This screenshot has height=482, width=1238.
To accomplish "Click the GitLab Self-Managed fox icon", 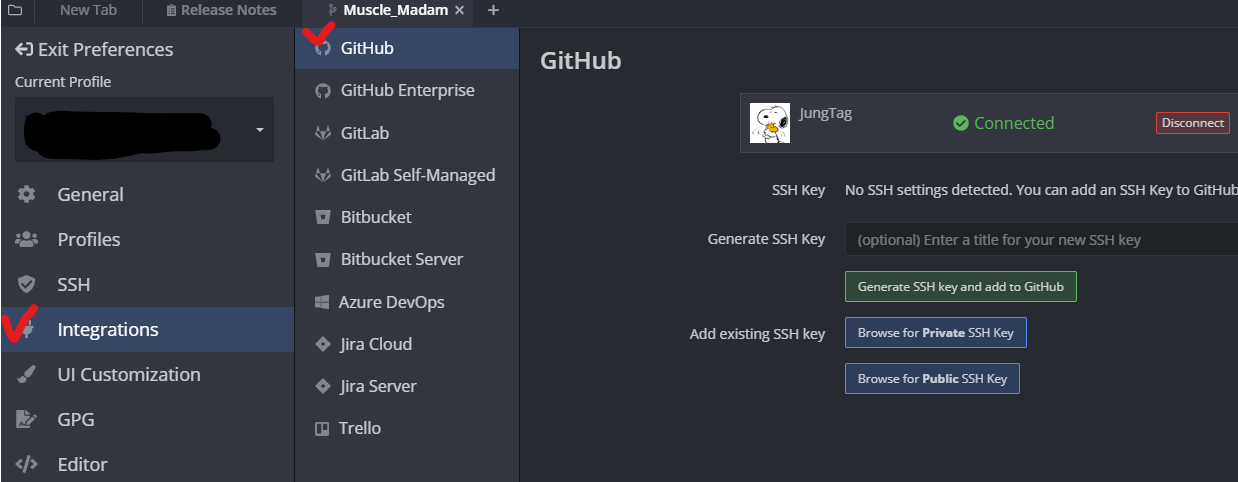I will pyautogui.click(x=322, y=175).
